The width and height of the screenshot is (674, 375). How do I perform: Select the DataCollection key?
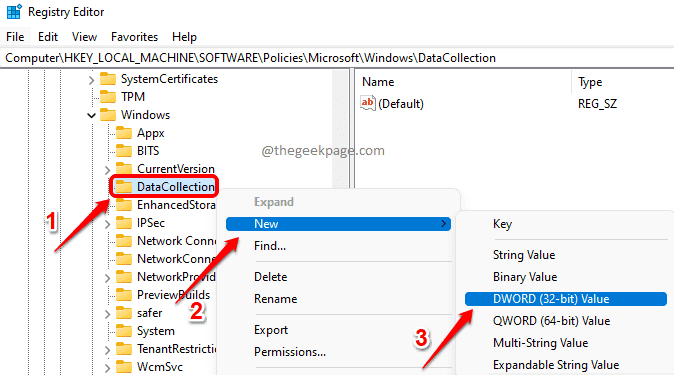point(176,187)
